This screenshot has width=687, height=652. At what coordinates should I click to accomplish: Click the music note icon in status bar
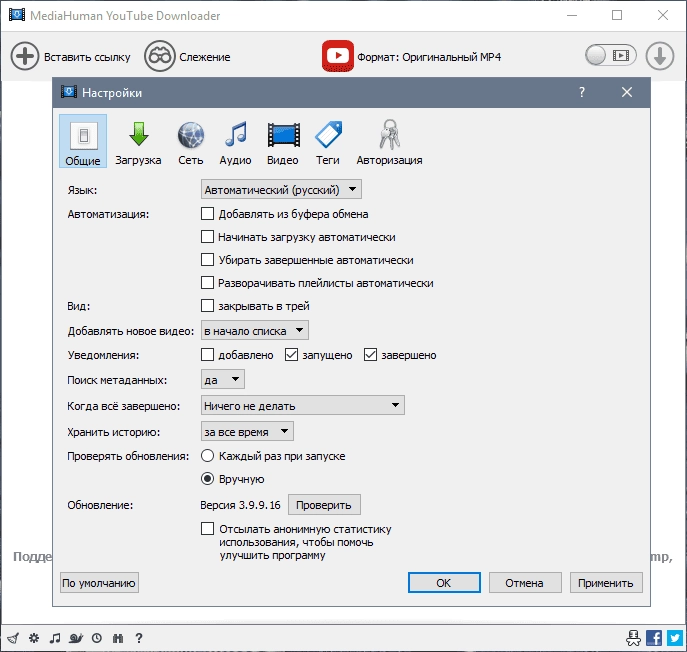coord(55,638)
